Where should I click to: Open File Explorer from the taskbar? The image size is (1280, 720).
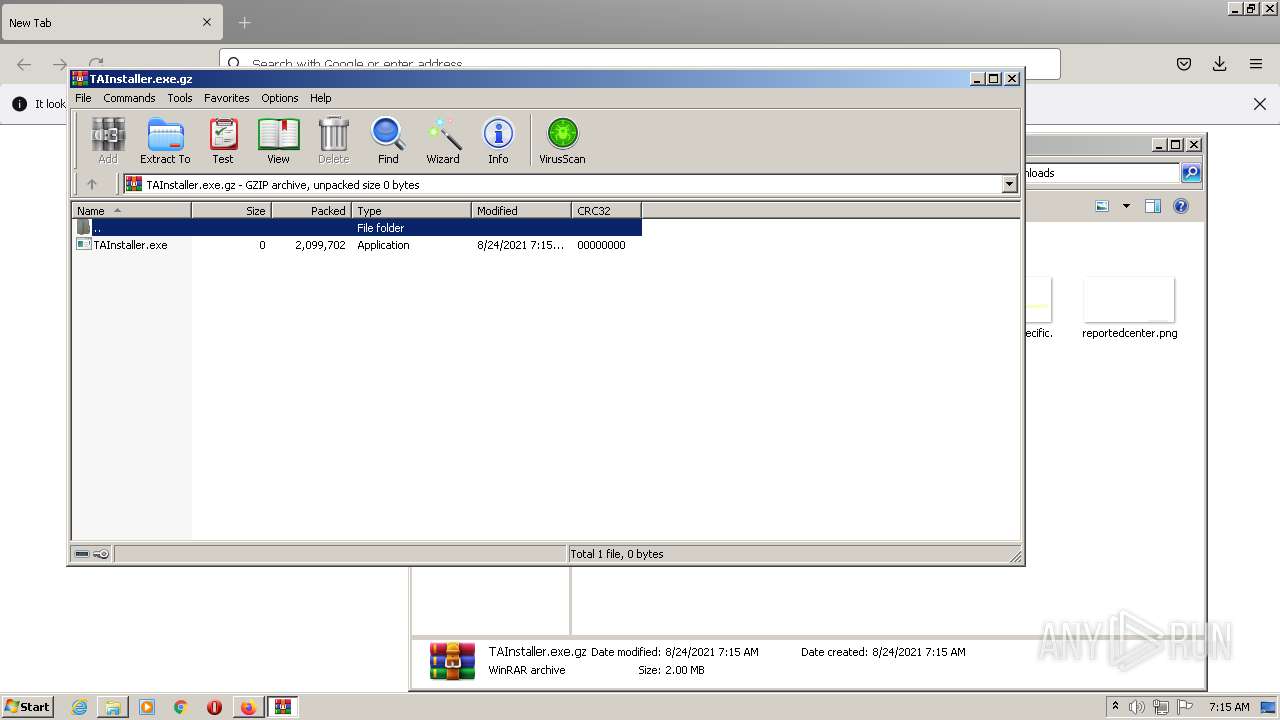tap(113, 707)
